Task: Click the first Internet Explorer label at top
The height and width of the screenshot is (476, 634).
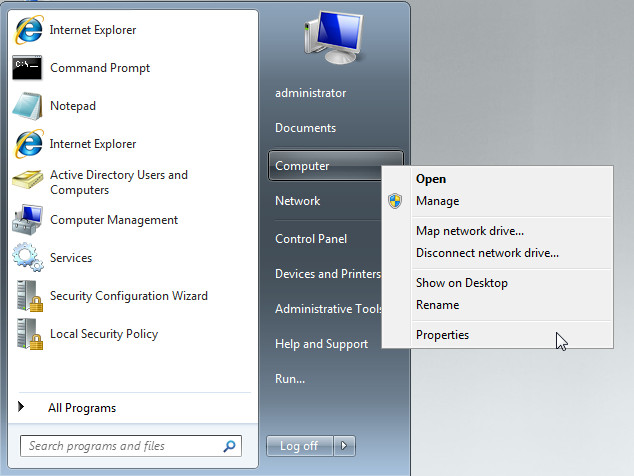Action: coord(93,30)
